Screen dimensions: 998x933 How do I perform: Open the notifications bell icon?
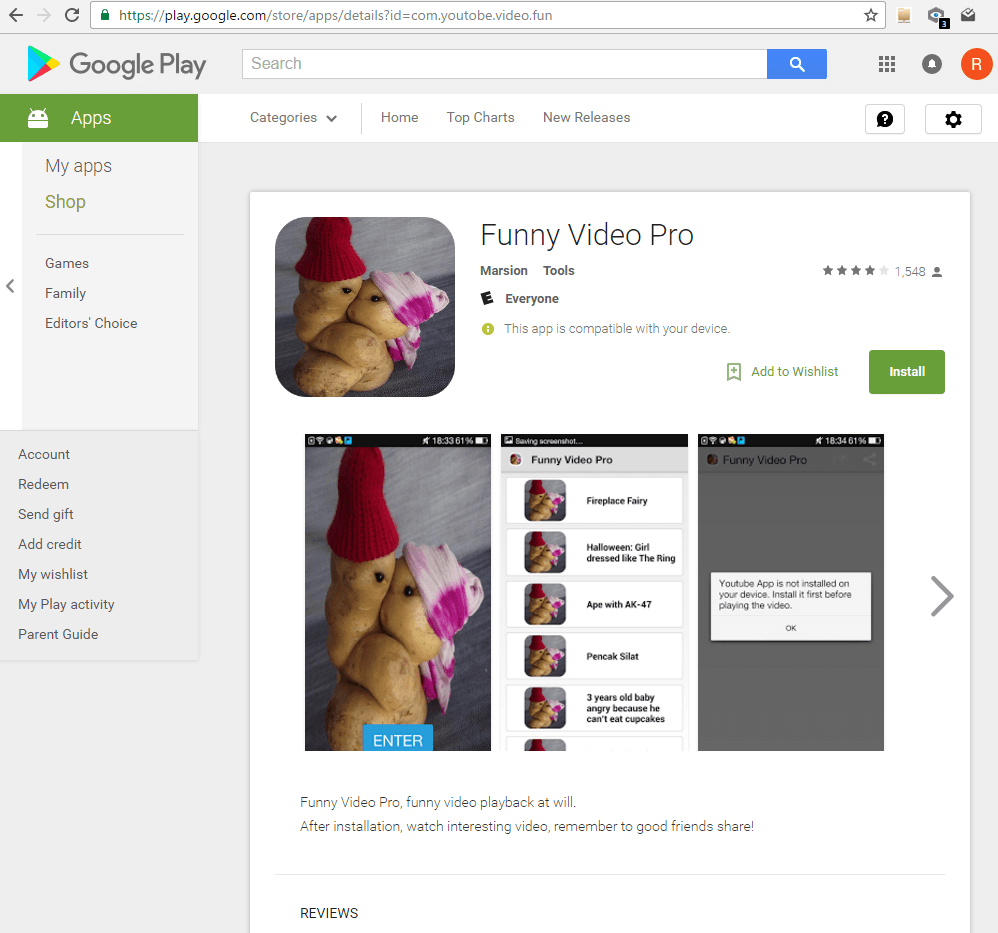point(932,64)
